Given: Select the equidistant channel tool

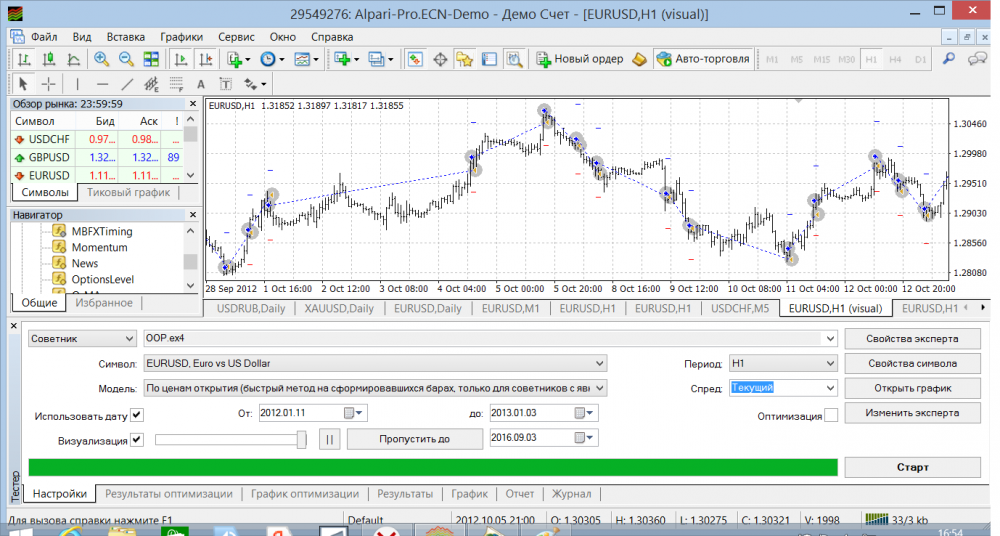Looking at the screenshot, I should tap(151, 84).
